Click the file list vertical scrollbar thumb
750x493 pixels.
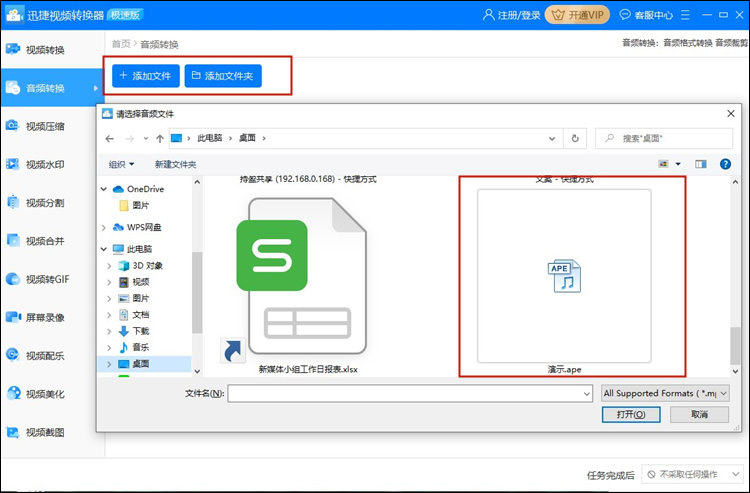click(x=735, y=346)
